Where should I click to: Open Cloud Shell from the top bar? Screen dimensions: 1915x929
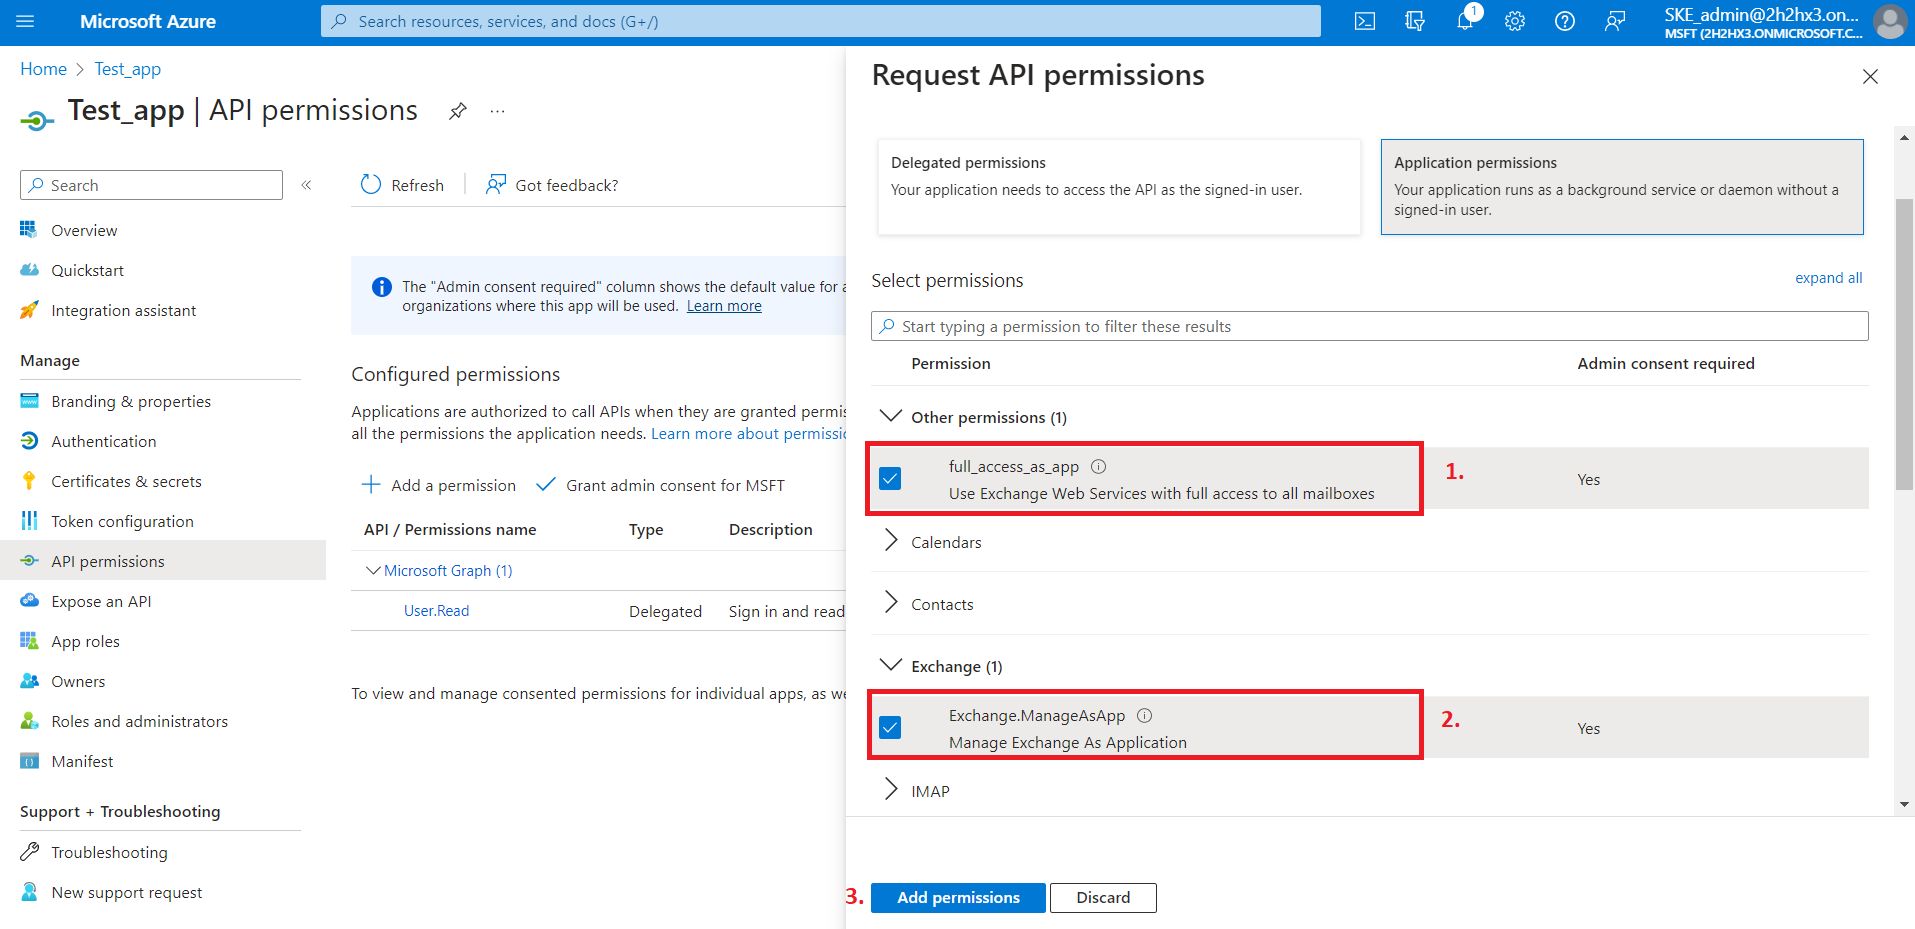coord(1364,22)
